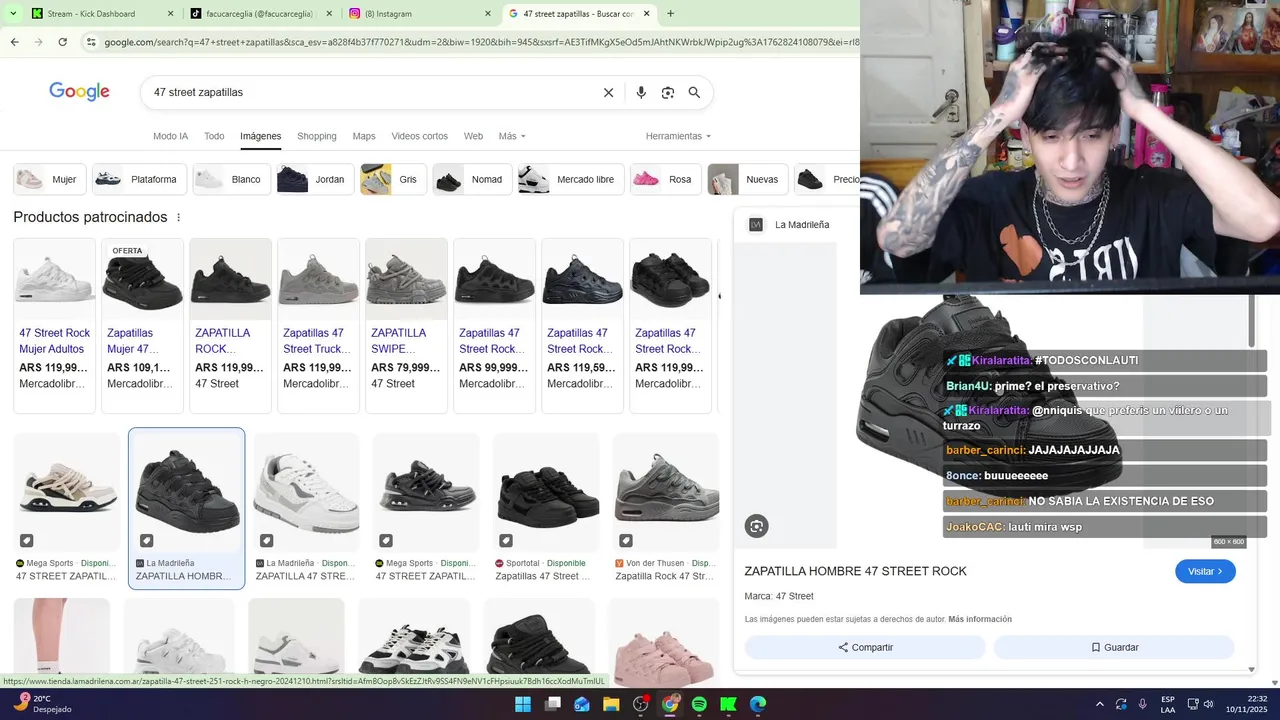Select the Todo search tab
Viewport: 1280px width, 720px height.
point(214,136)
